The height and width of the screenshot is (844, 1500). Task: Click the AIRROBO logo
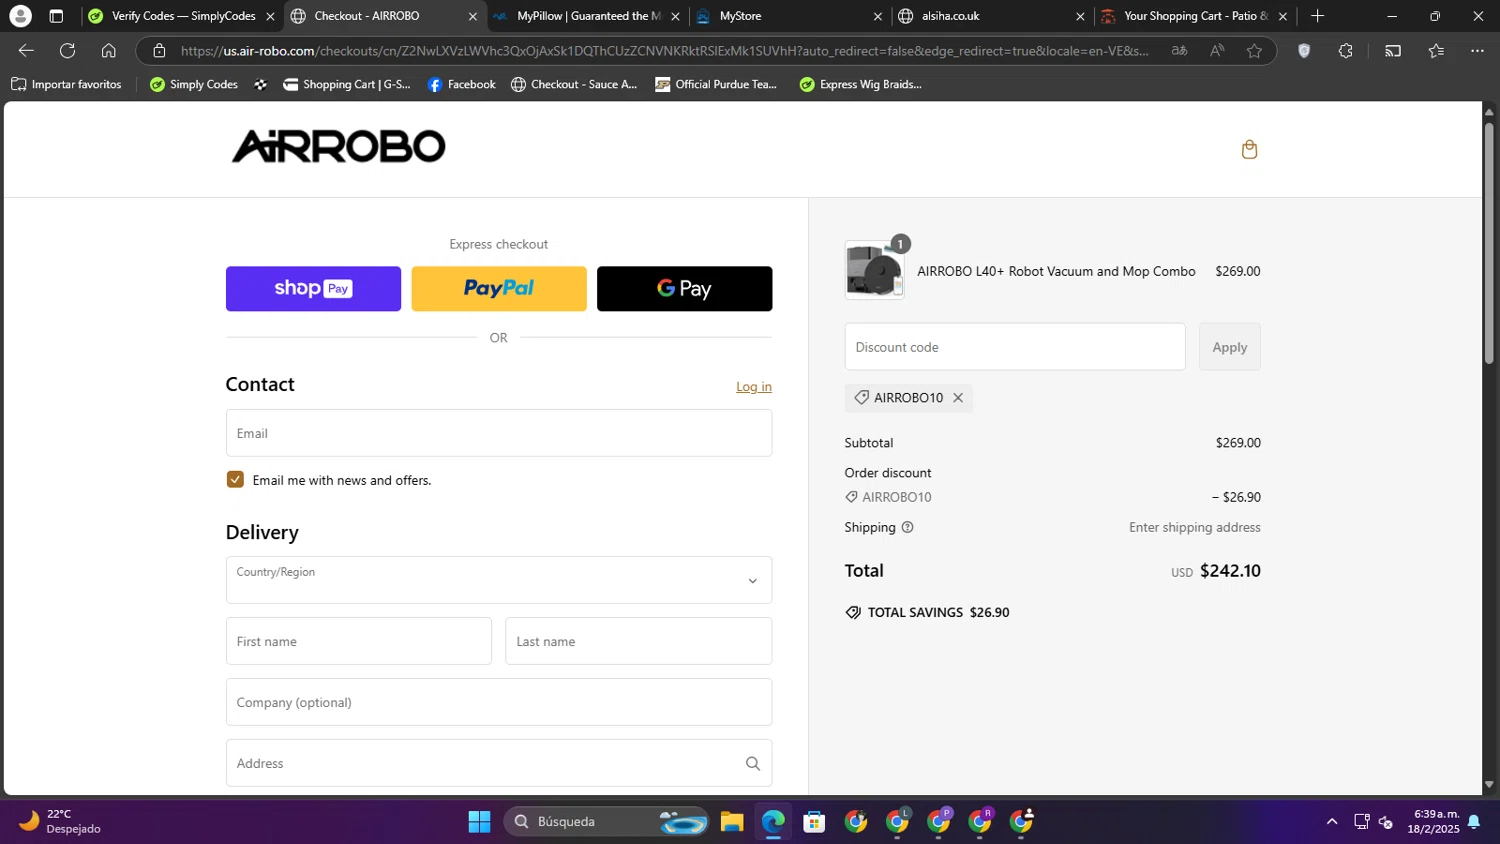[339, 146]
